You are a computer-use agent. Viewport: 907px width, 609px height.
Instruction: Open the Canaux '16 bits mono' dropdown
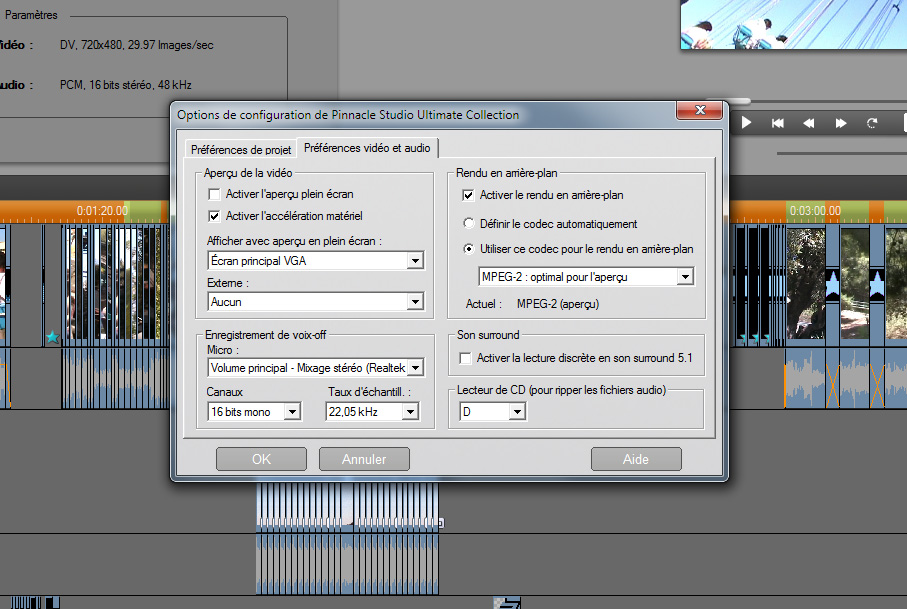point(254,411)
